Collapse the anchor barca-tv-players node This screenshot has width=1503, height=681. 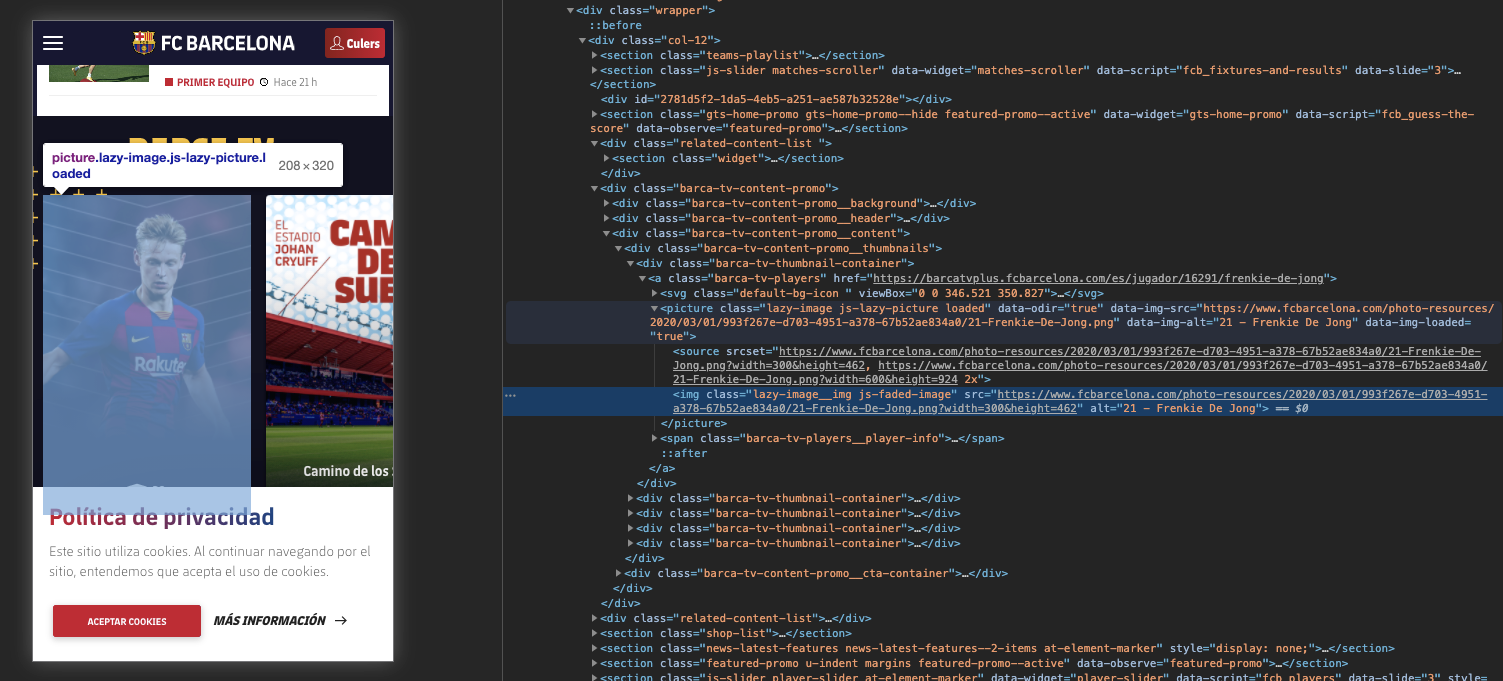point(643,278)
